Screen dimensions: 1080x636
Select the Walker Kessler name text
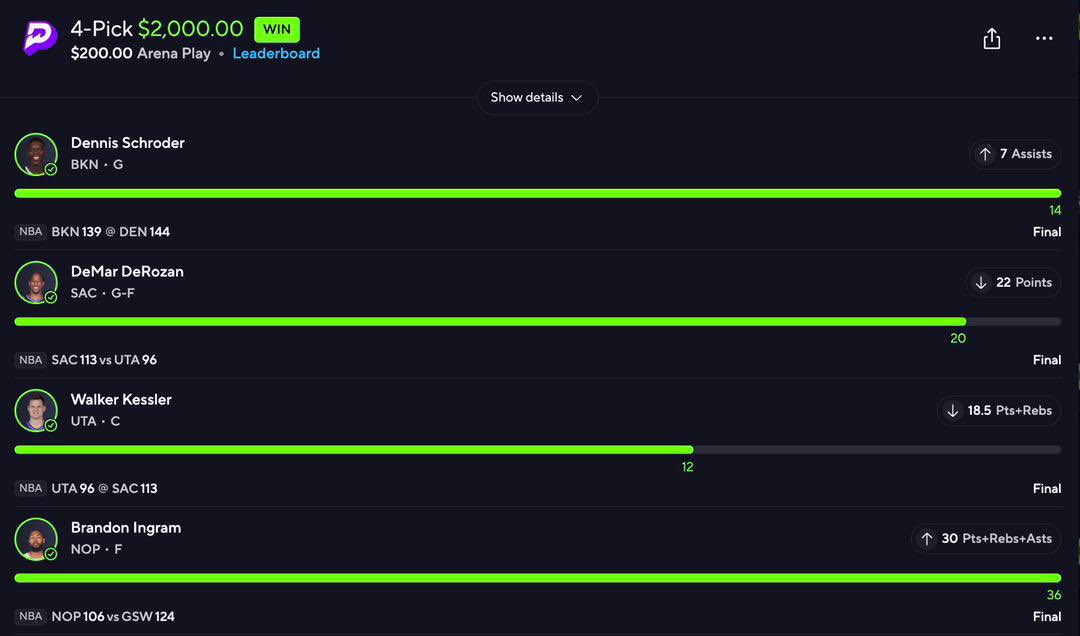pos(121,399)
